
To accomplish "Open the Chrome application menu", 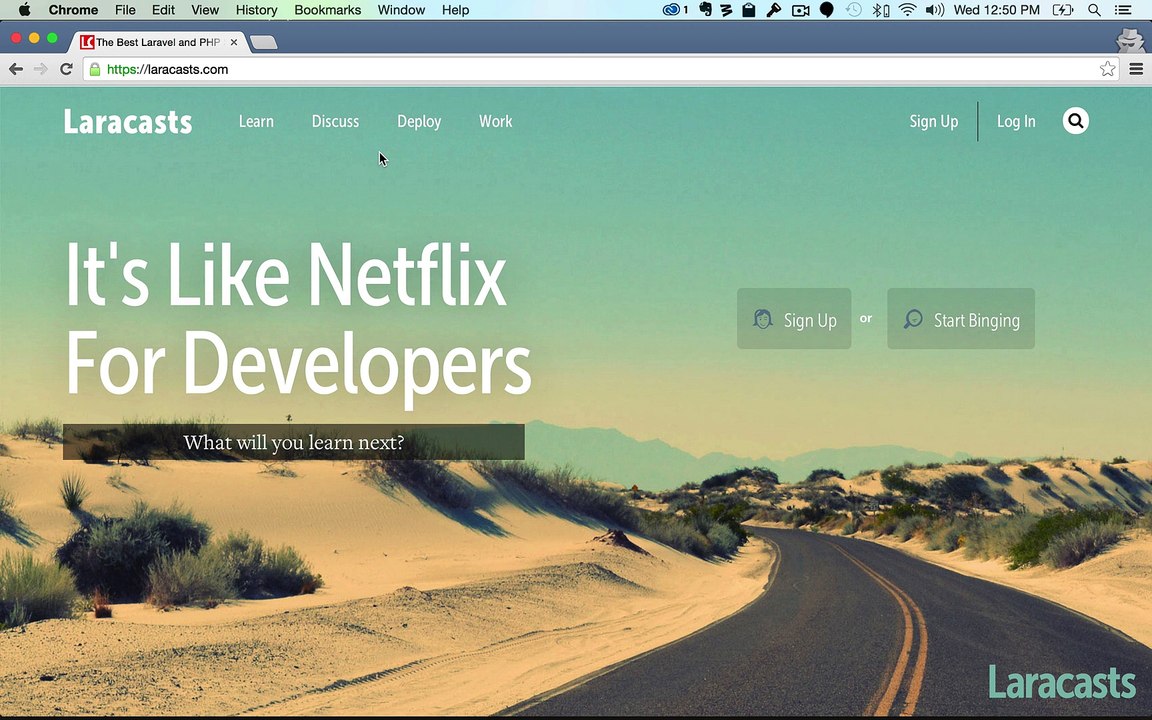I will (x=73, y=10).
